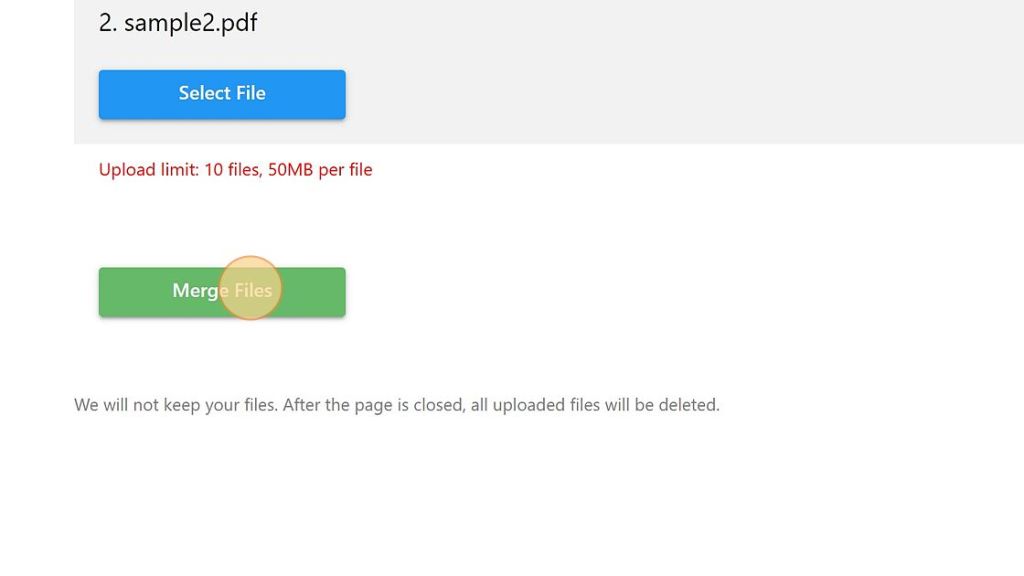Click the word 'File' on the blue button
The width and height of the screenshot is (1024, 576).
click(251, 93)
